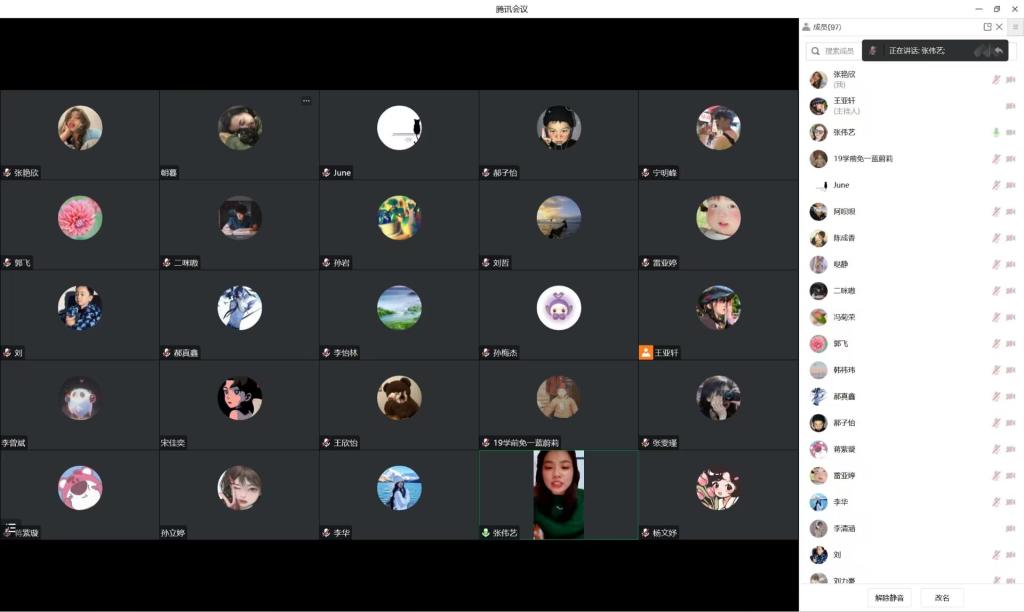Image resolution: width=1024 pixels, height=612 pixels.
Task: Open the three-dot menu on second video tile
Action: (x=306, y=100)
